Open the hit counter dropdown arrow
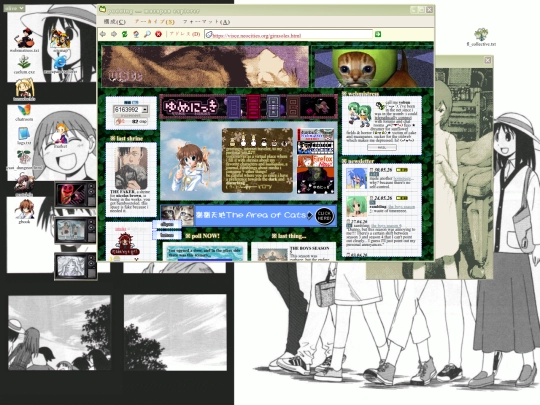This screenshot has width=540, height=405. pyautogui.click(x=145, y=110)
